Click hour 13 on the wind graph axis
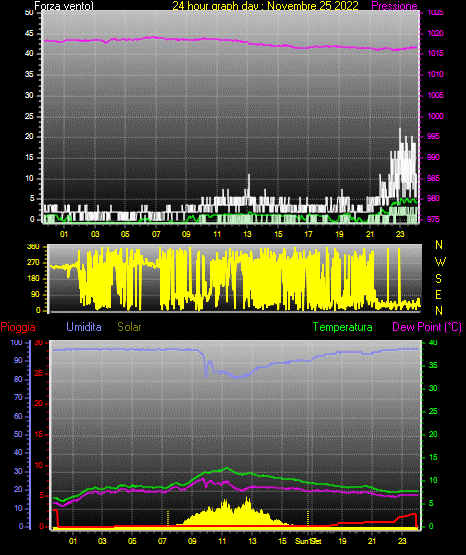This screenshot has height=555, width=466. pos(247,234)
